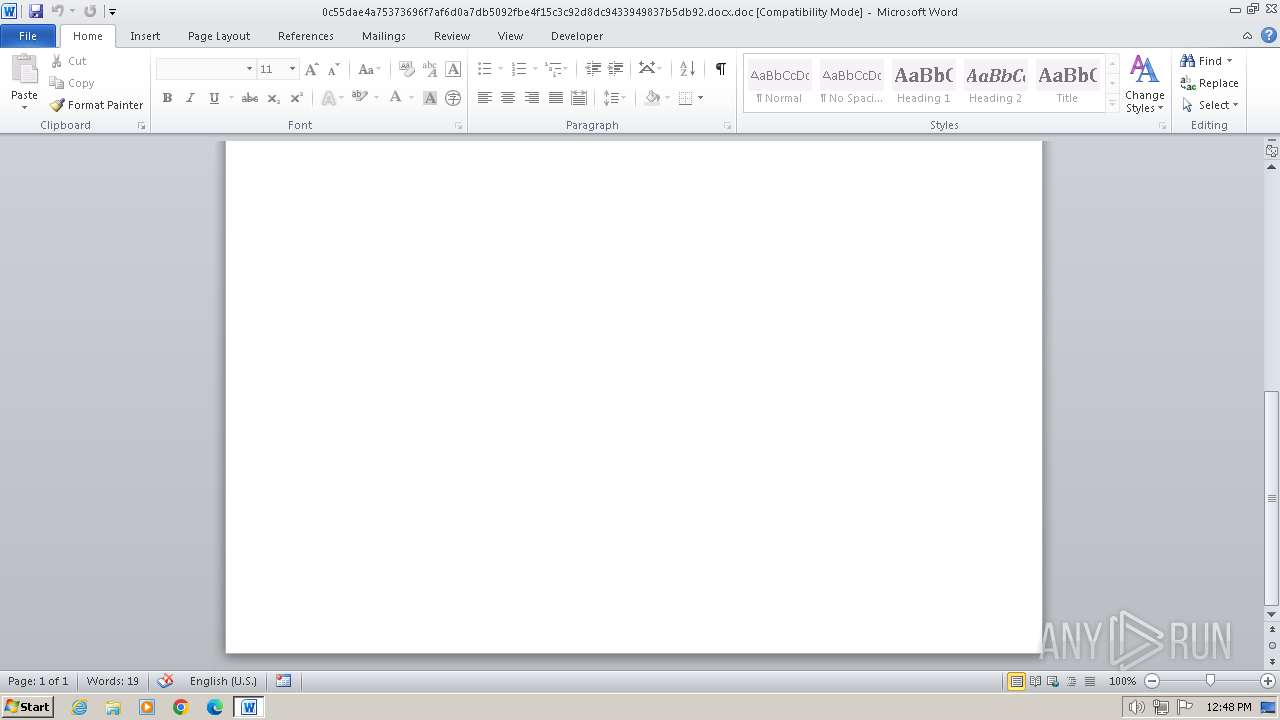This screenshot has height=720, width=1280.
Task: Select Print Layout view button
Action: [x=1016, y=681]
